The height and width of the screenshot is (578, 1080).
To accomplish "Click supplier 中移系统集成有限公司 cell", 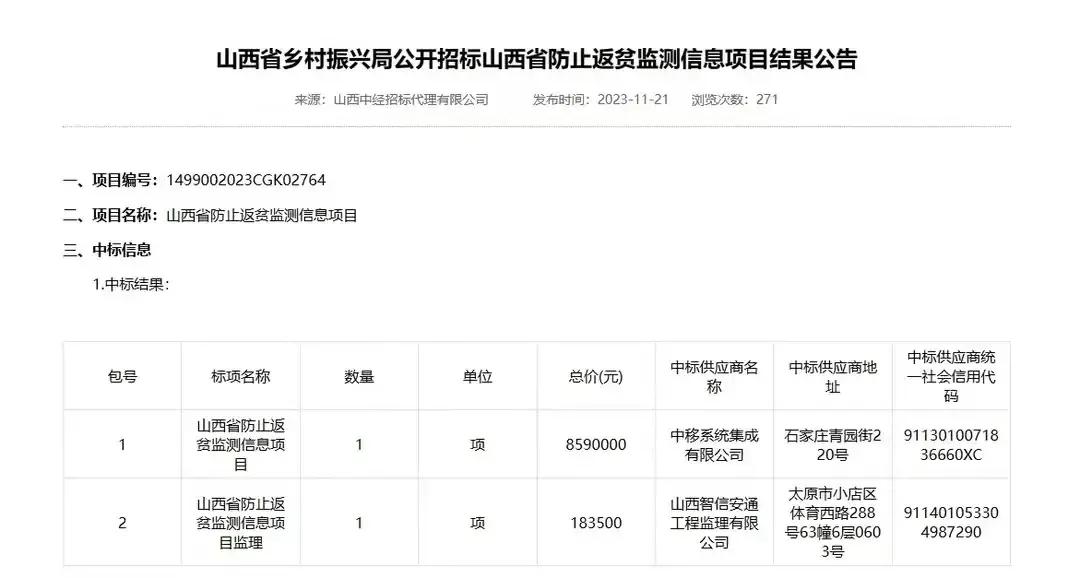I will (x=714, y=445).
